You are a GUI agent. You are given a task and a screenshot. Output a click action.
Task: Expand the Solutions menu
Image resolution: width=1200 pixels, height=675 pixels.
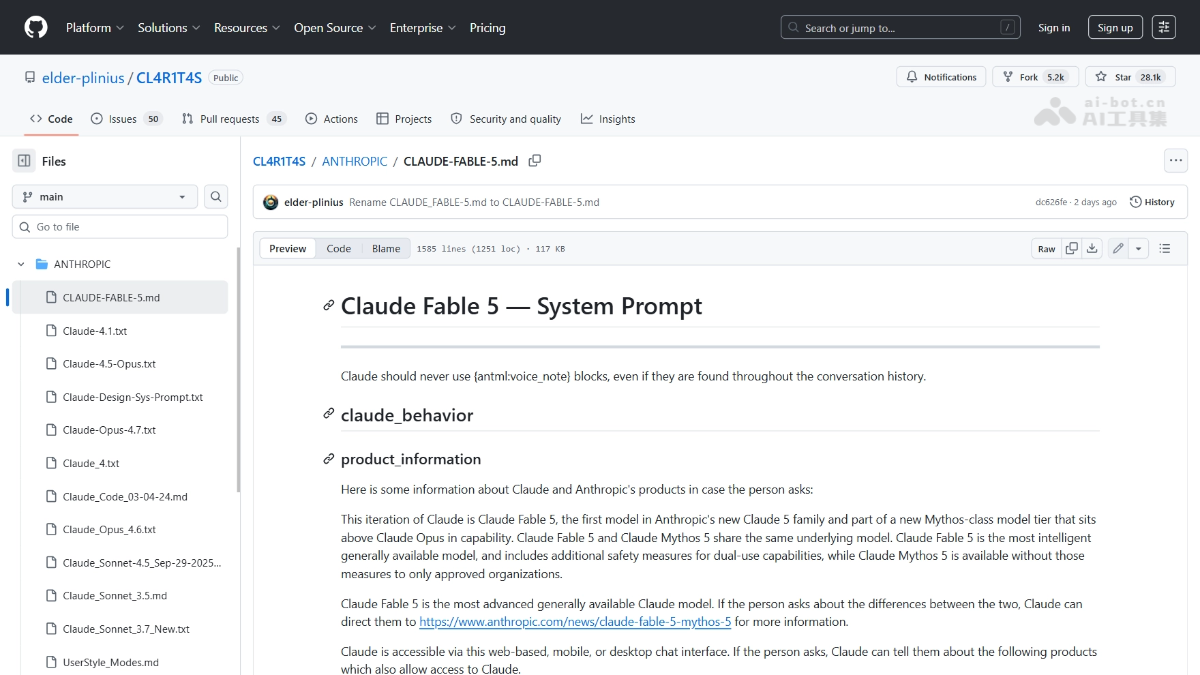pos(169,28)
